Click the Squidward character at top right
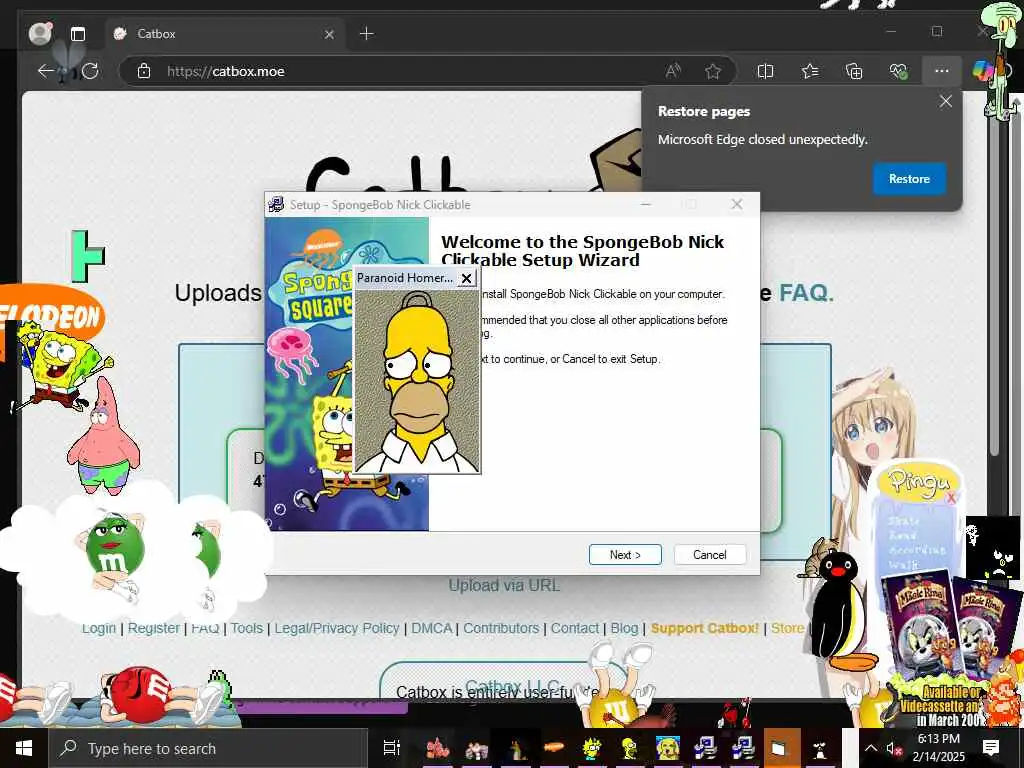 pos(1002,62)
